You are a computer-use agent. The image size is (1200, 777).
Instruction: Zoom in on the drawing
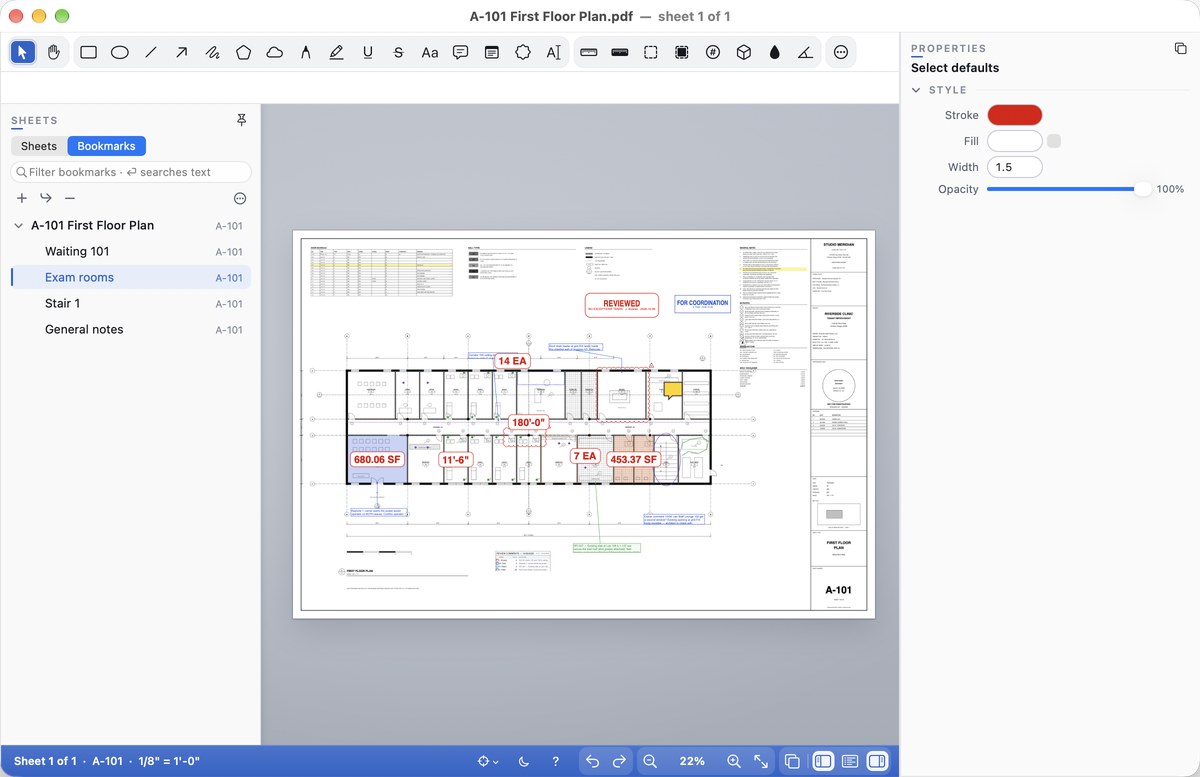(734, 761)
